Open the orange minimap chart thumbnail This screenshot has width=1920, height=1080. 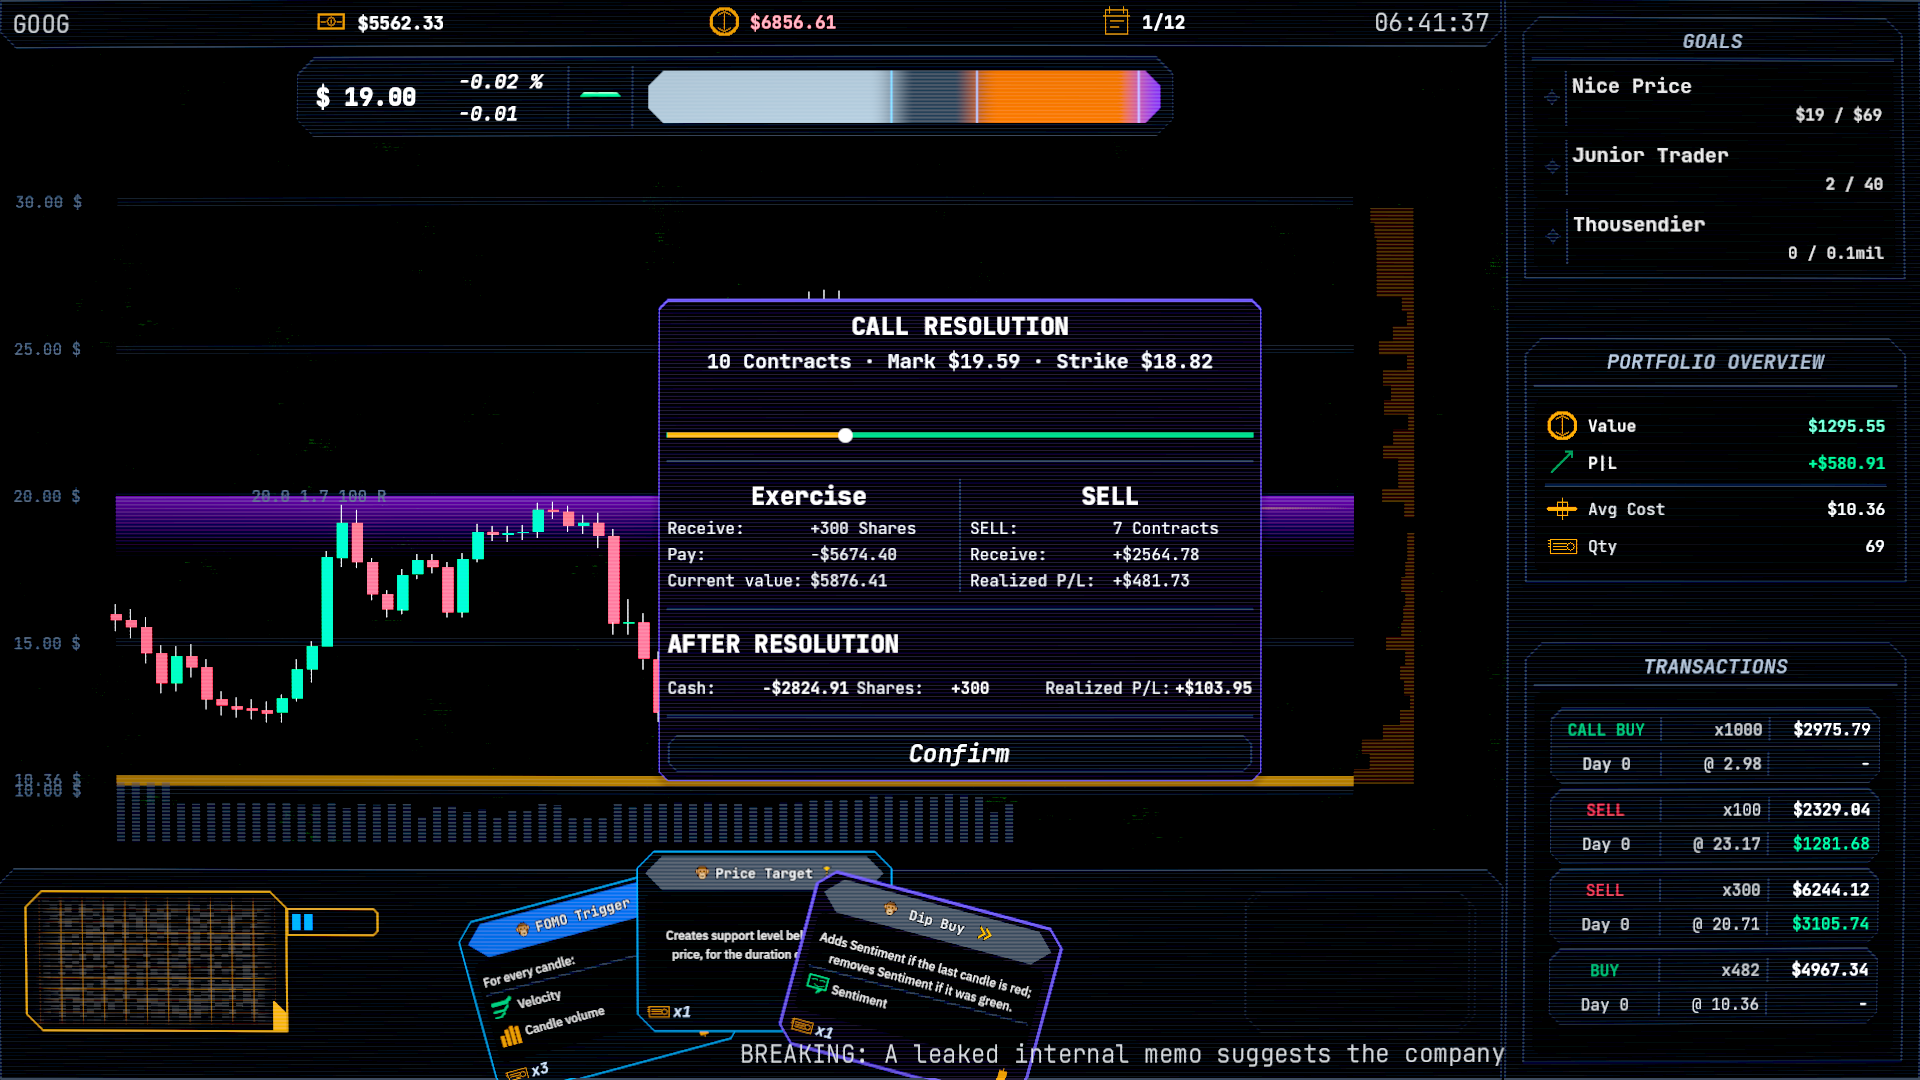(156, 961)
